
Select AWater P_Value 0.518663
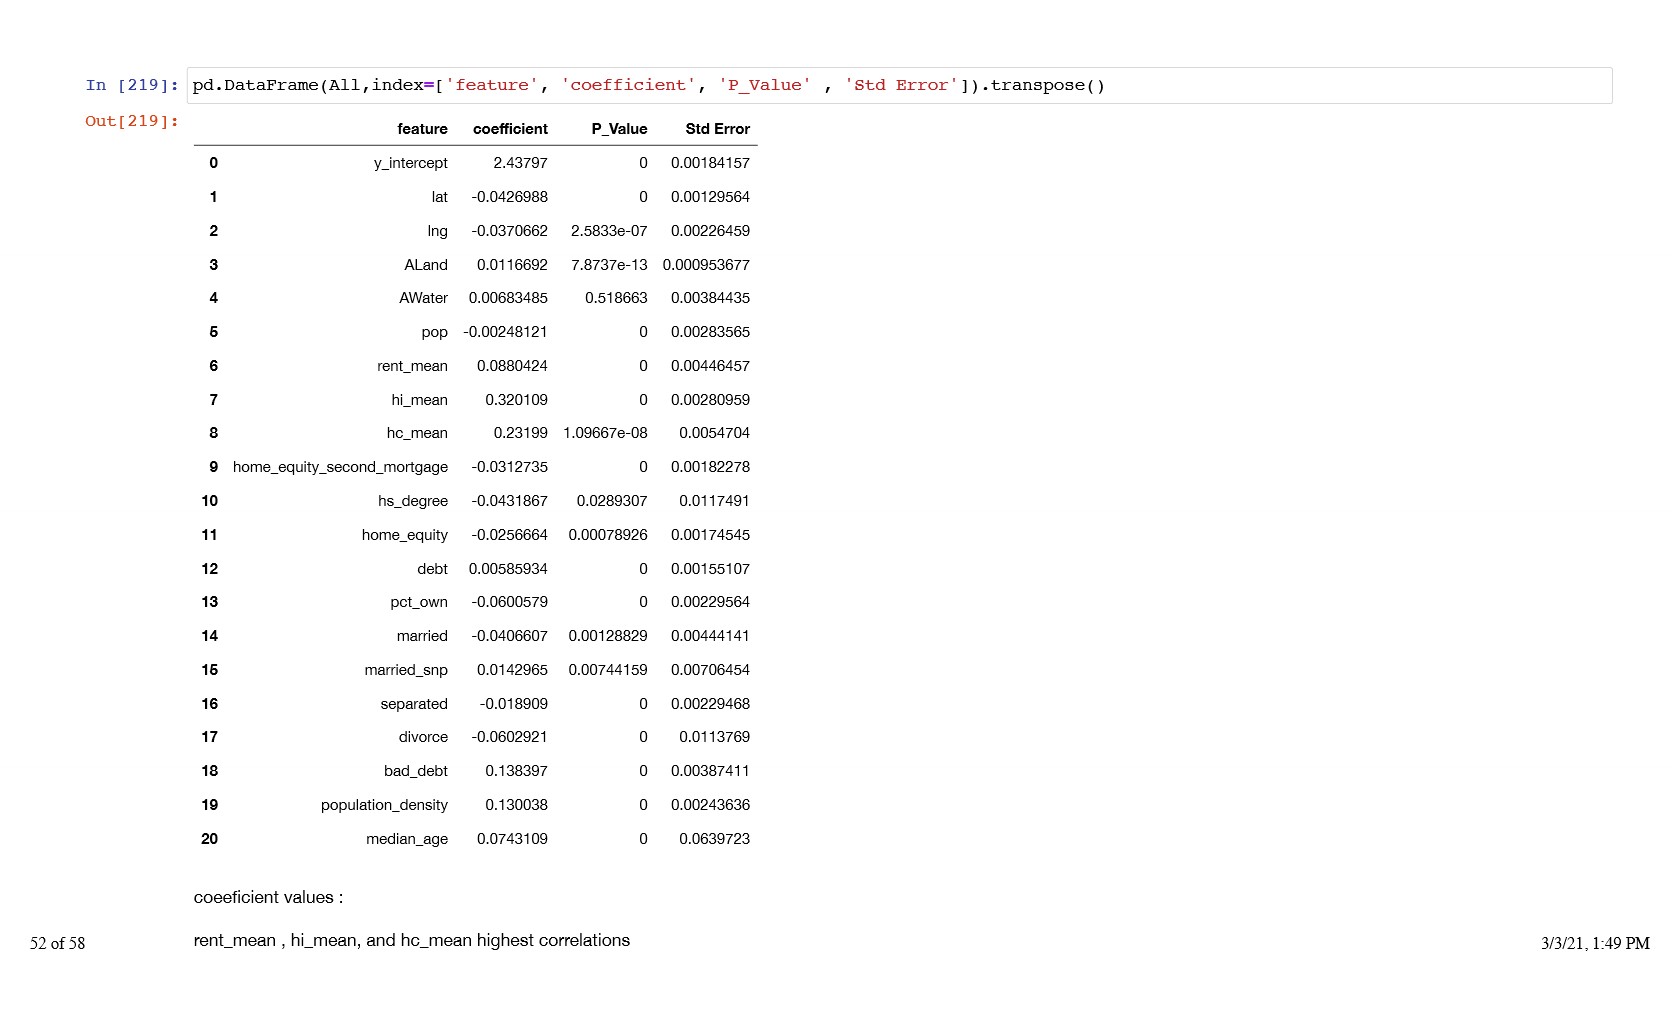(x=616, y=298)
